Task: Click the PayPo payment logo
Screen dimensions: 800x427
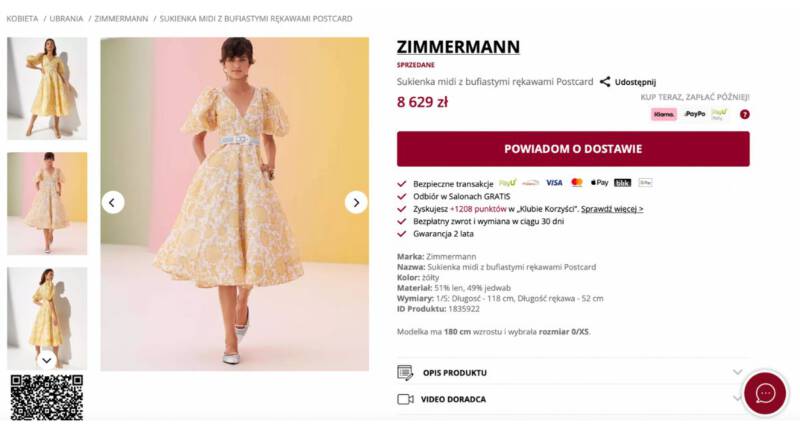Action: pos(694,114)
